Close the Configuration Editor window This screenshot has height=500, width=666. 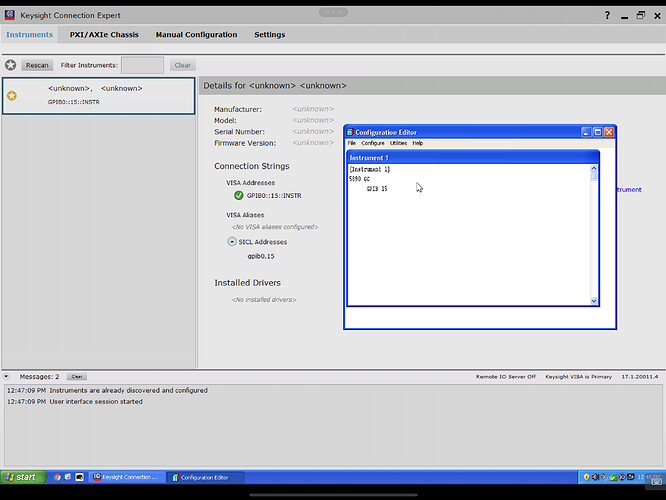coord(609,132)
